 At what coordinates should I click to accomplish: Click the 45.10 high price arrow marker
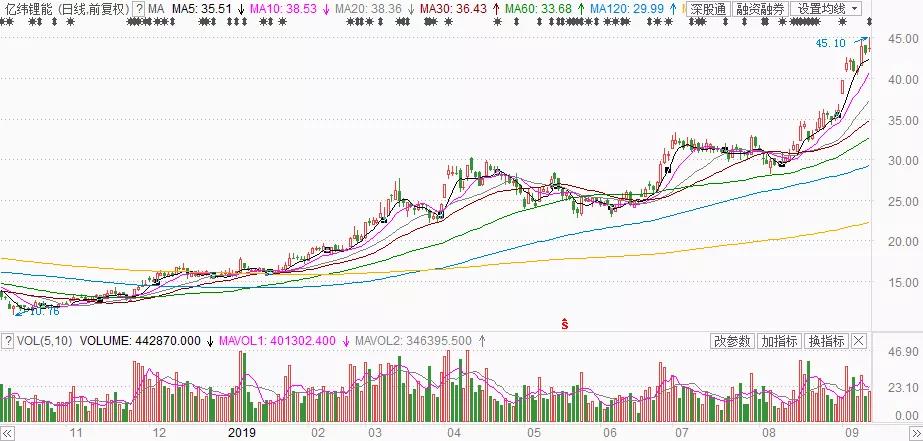(x=834, y=43)
